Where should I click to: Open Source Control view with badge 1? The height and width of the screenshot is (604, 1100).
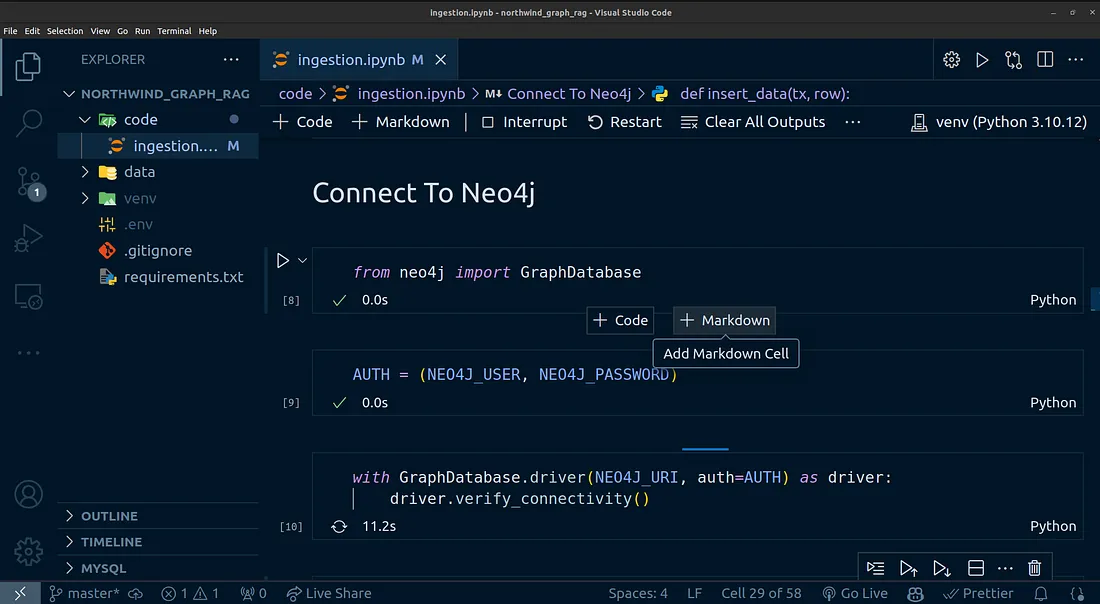tap(30, 184)
